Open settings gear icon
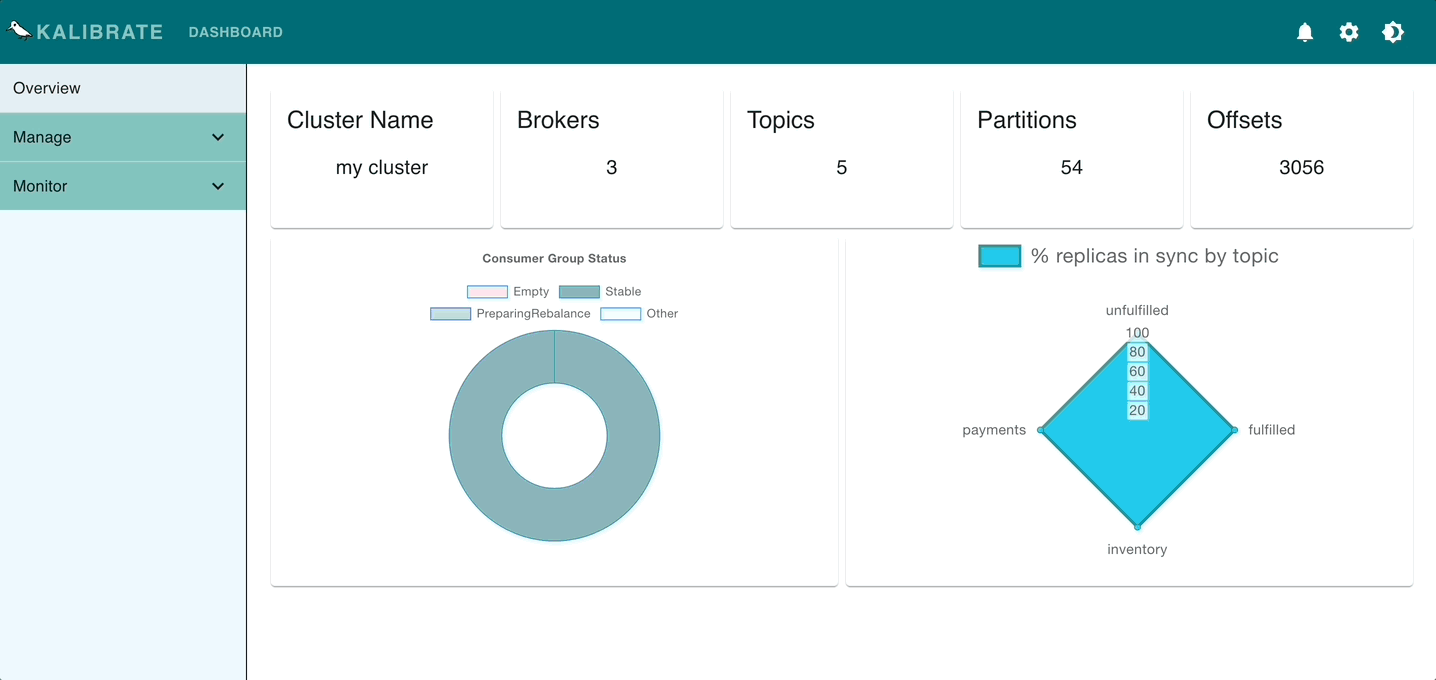The width and height of the screenshot is (1436, 680). point(1349,32)
